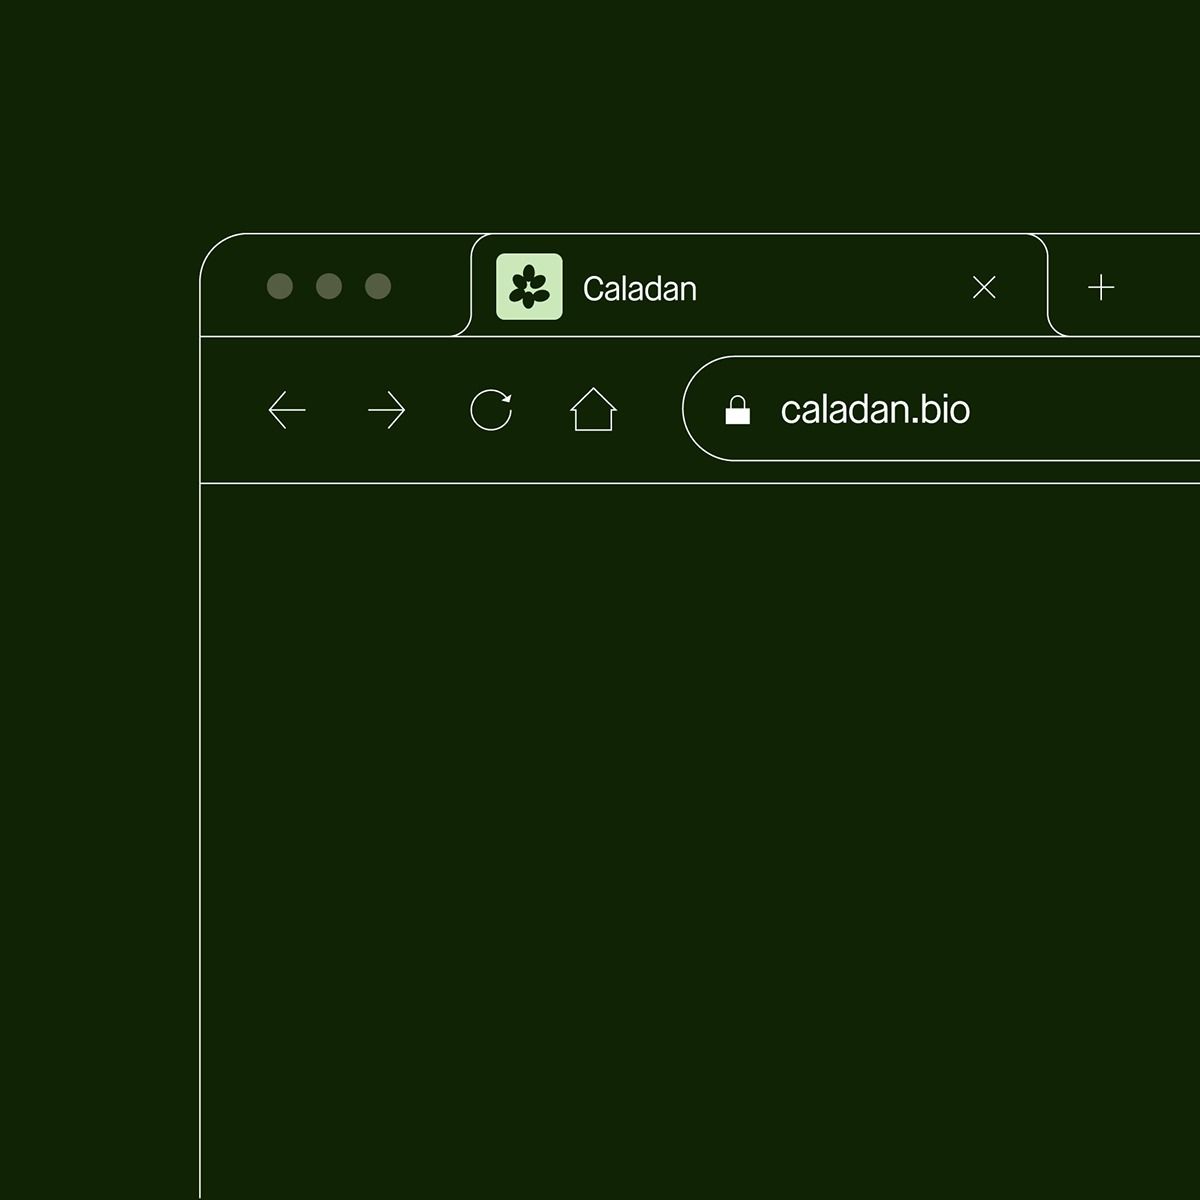Go forward with the right arrow
The image size is (1200, 1200).
(386, 410)
